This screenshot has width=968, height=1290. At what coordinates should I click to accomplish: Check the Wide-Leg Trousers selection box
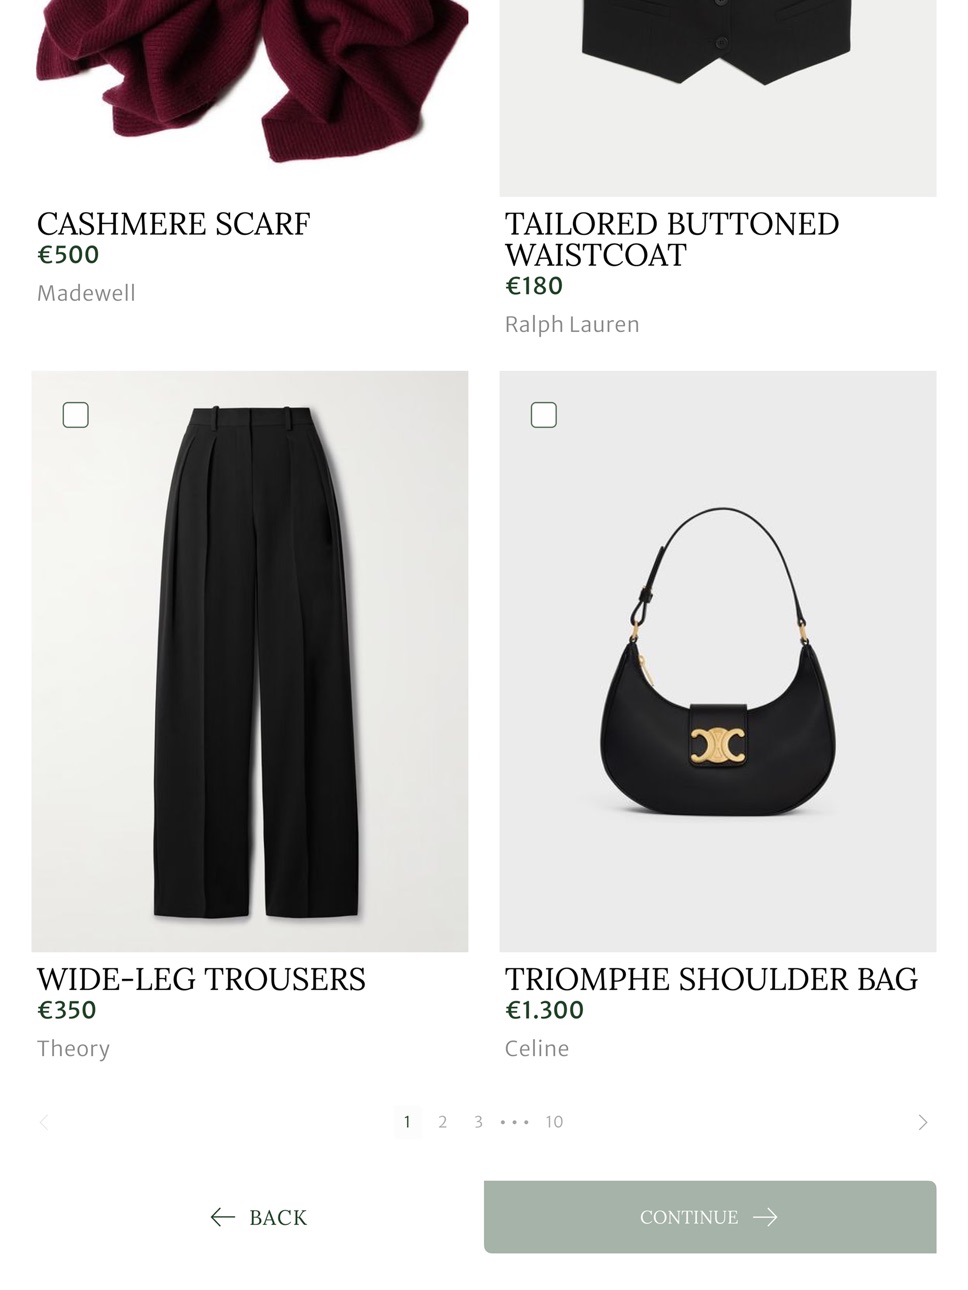[76, 415]
